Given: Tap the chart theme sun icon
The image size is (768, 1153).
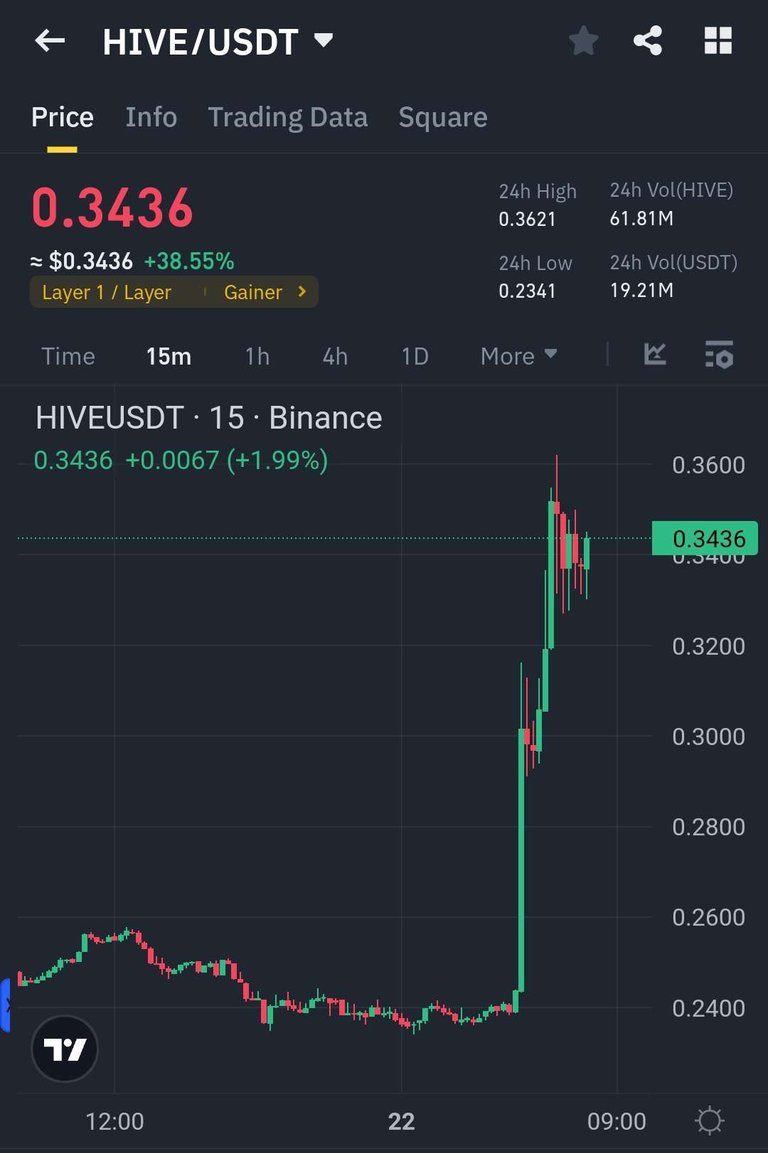Looking at the screenshot, I should (709, 1121).
